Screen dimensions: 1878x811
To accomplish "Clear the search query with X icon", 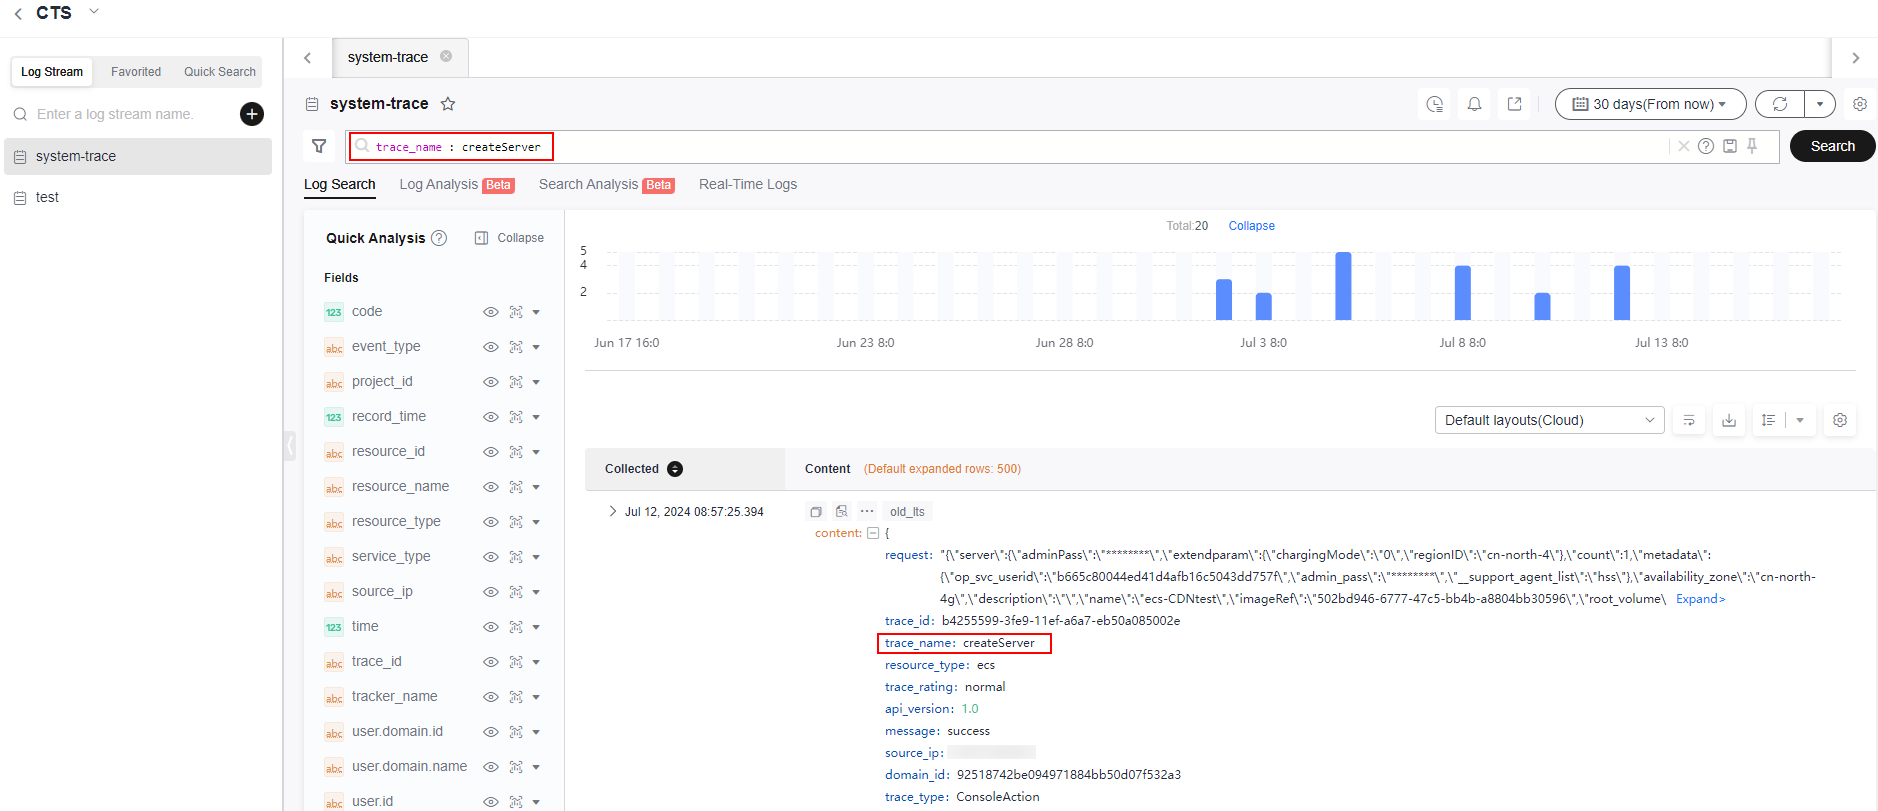I will [x=1684, y=146].
